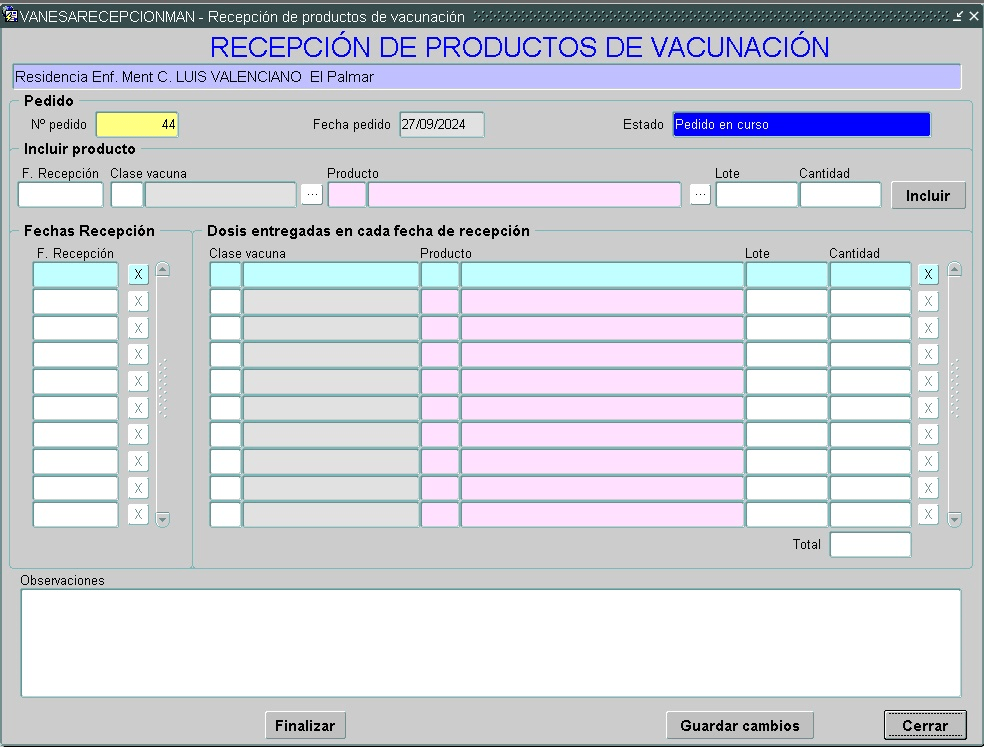Image resolution: width=984 pixels, height=747 pixels.
Task: Click the Lote field in Incluir producto
Action: click(x=756, y=194)
